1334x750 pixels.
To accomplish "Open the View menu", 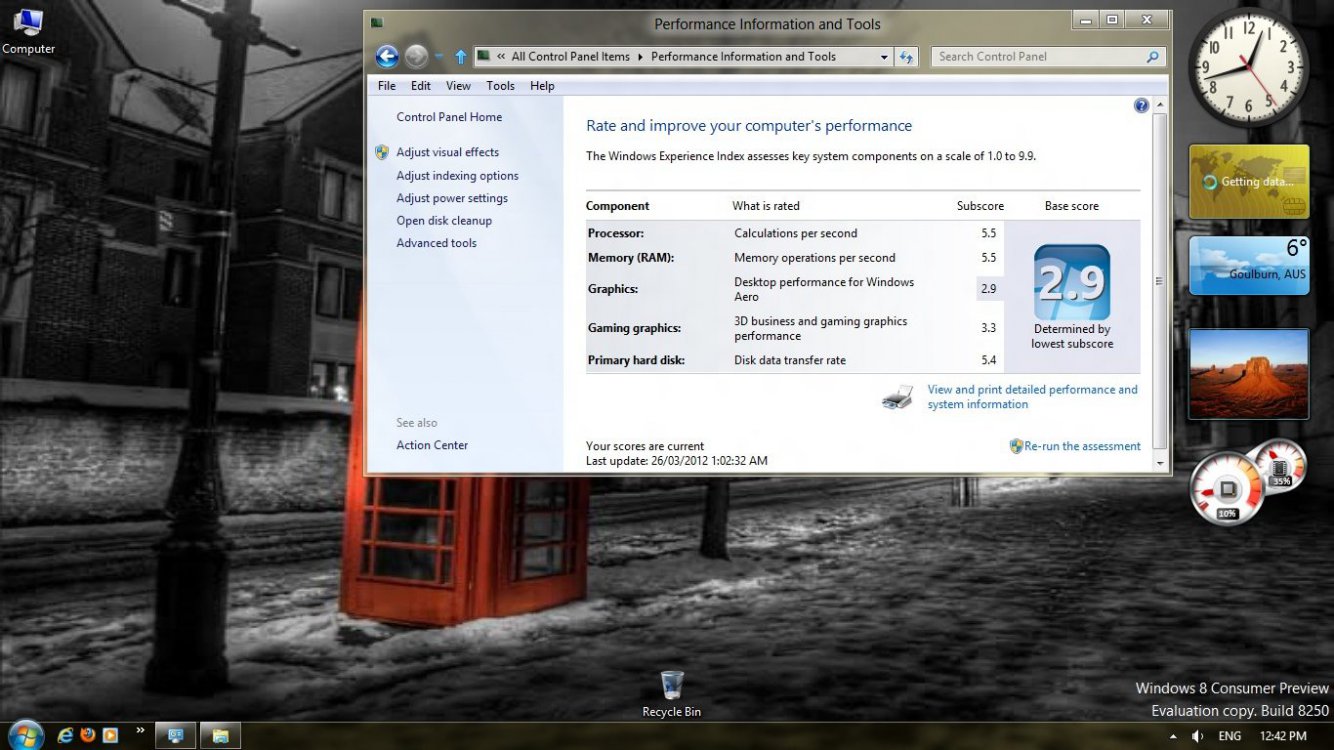I will pyautogui.click(x=458, y=86).
